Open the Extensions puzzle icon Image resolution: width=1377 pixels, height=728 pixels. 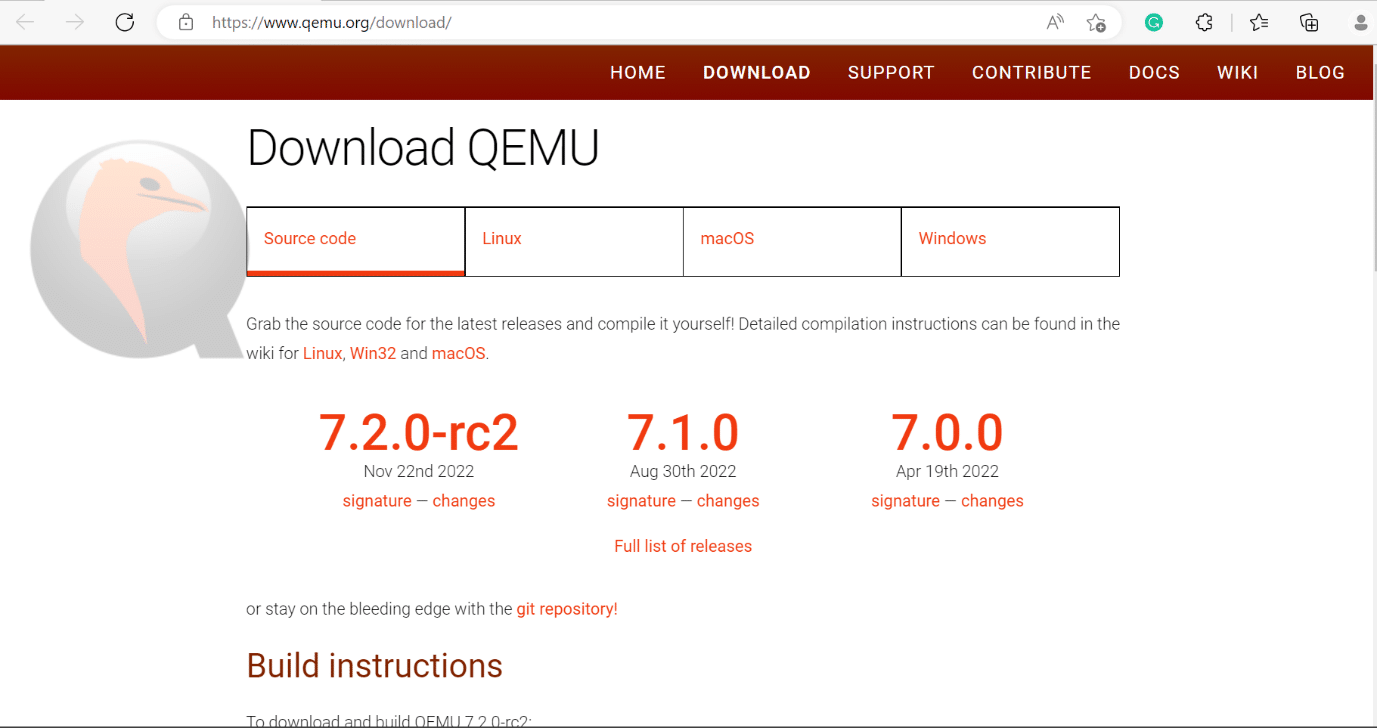tap(1205, 22)
